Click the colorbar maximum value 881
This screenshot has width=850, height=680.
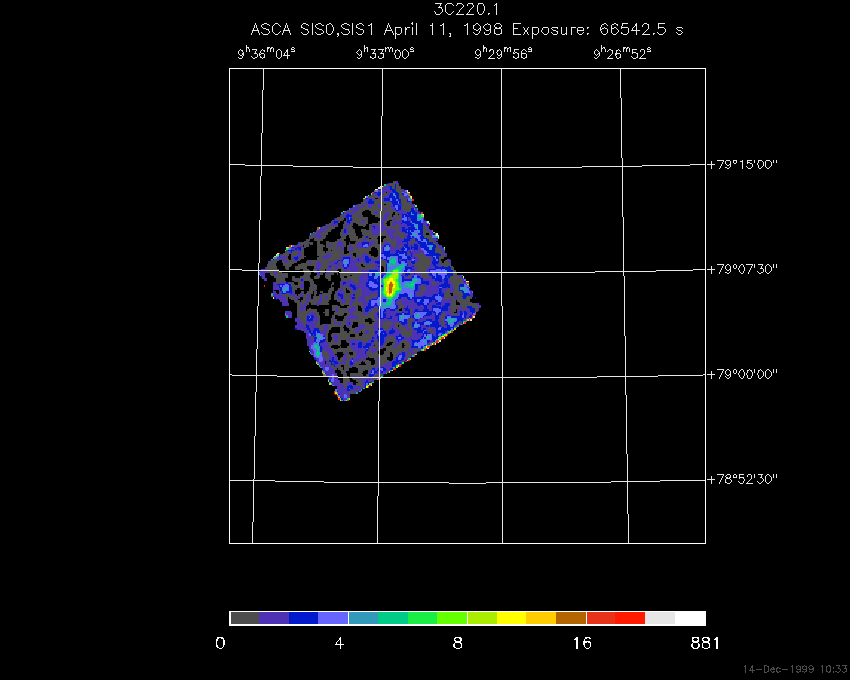click(705, 644)
